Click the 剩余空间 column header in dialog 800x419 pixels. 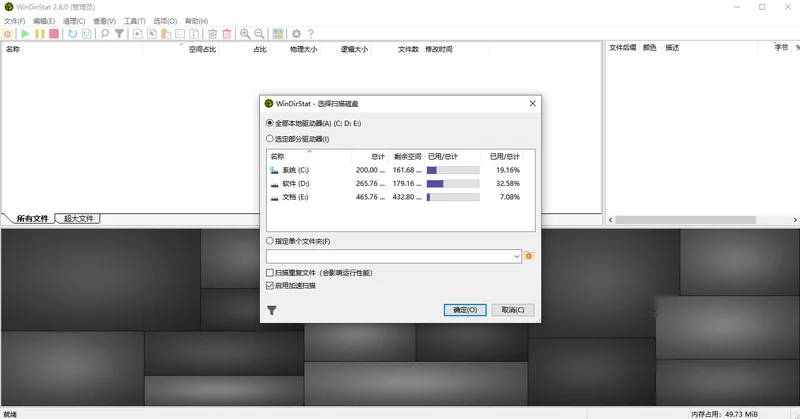(408, 157)
